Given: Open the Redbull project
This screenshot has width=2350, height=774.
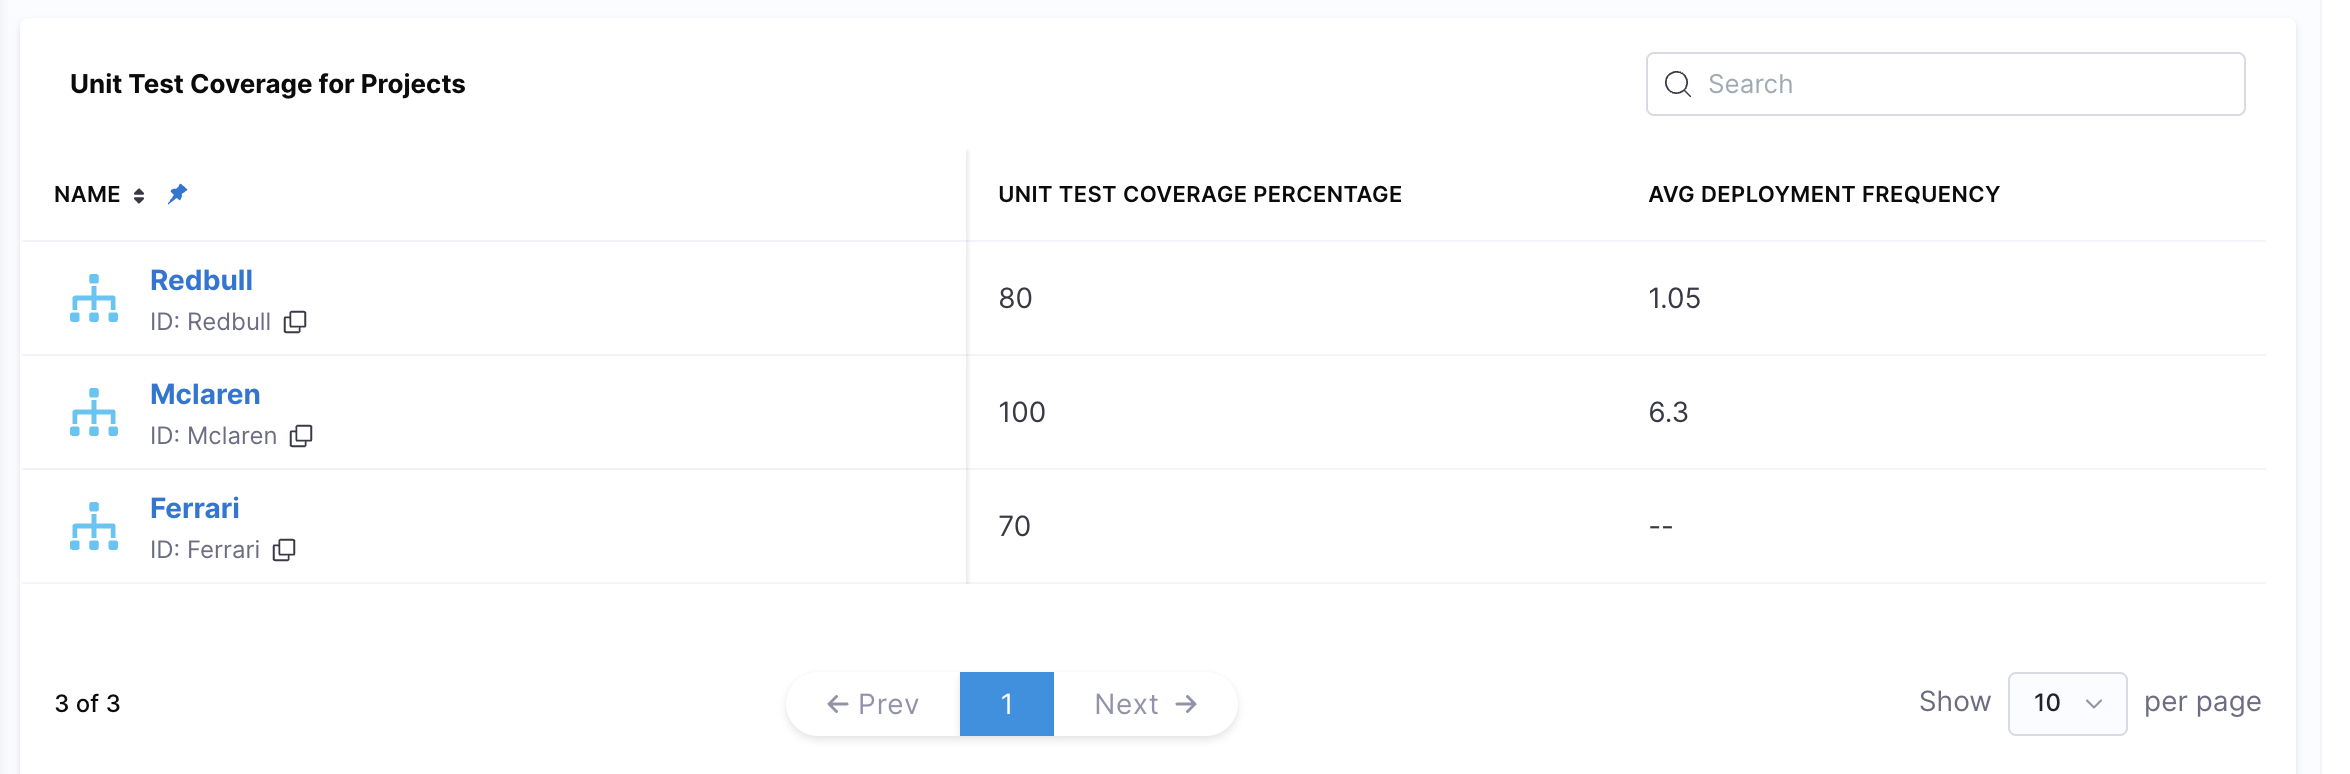Looking at the screenshot, I should [201, 280].
